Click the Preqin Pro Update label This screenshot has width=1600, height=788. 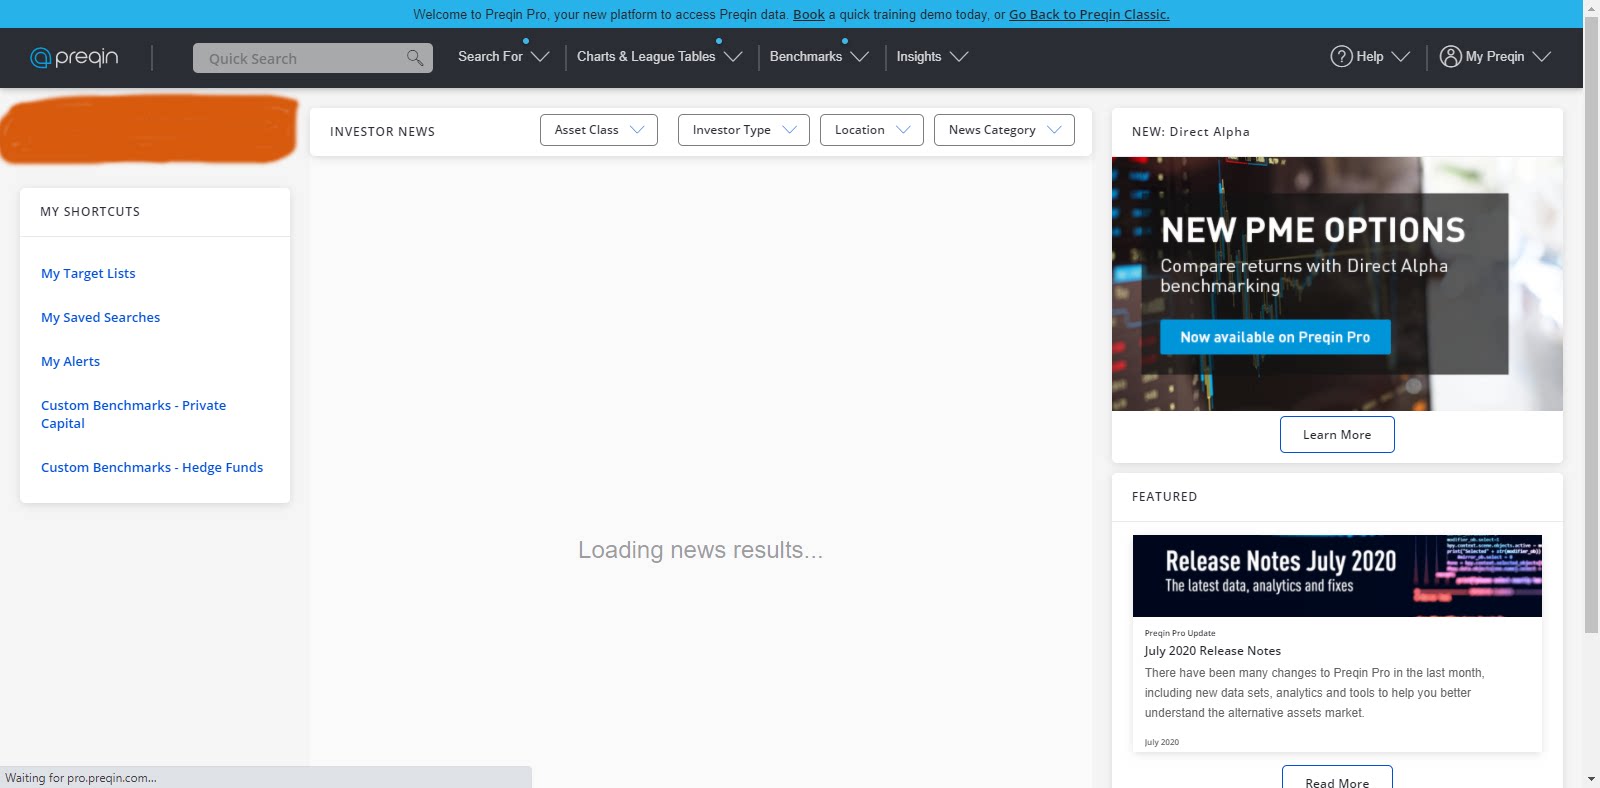1180,633
